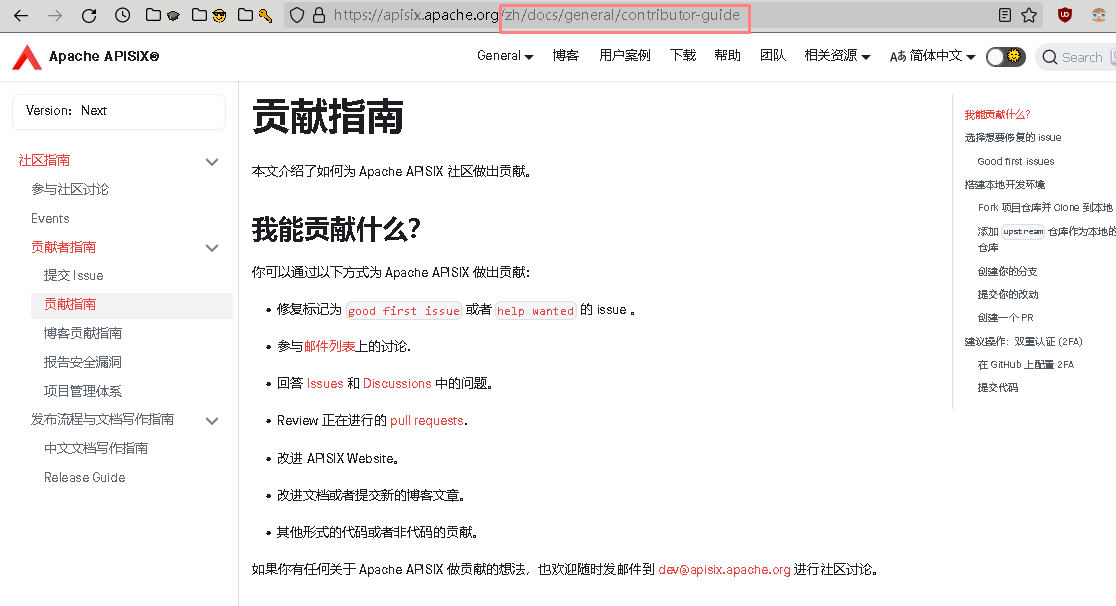Screen dimensions: 1116x606
Task: Open site info via the padlock icon
Action: point(317,15)
